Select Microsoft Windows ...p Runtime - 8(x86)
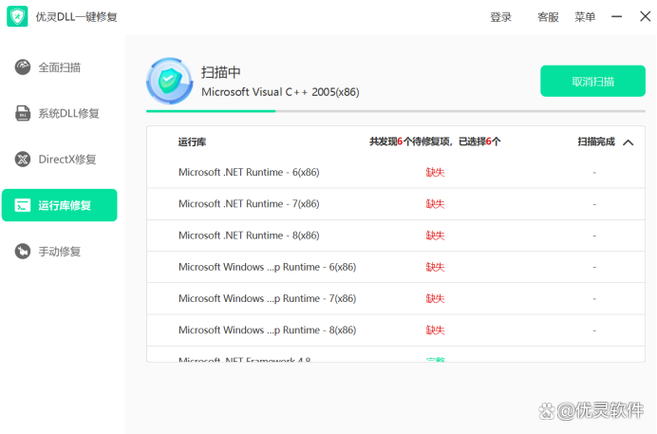Screen dimensions: 657x434 click(396, 330)
